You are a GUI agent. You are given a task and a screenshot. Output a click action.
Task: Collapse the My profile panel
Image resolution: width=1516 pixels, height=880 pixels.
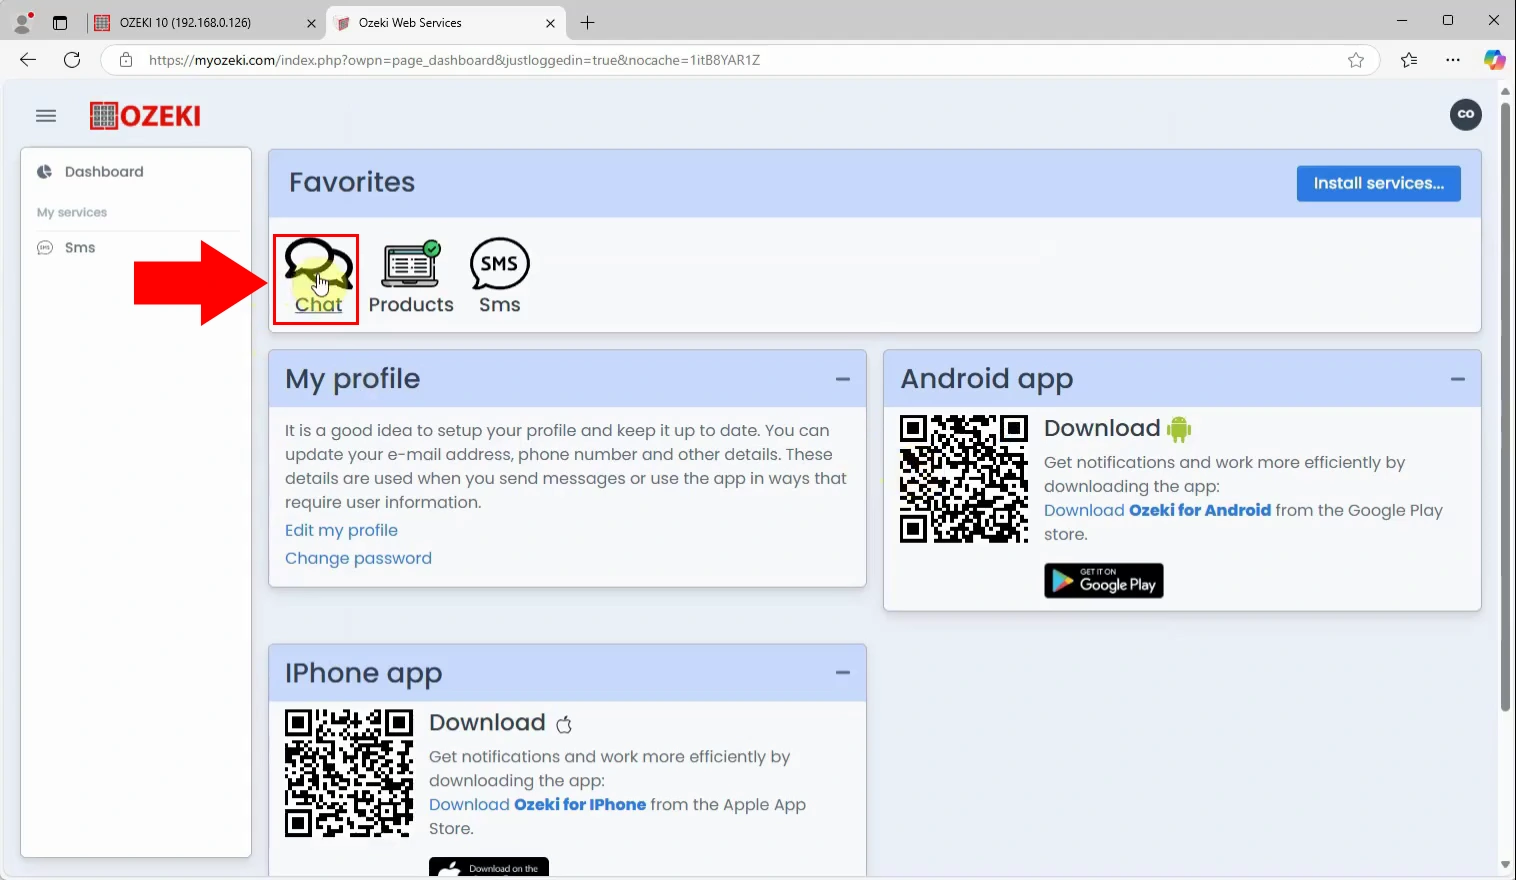[843, 379]
